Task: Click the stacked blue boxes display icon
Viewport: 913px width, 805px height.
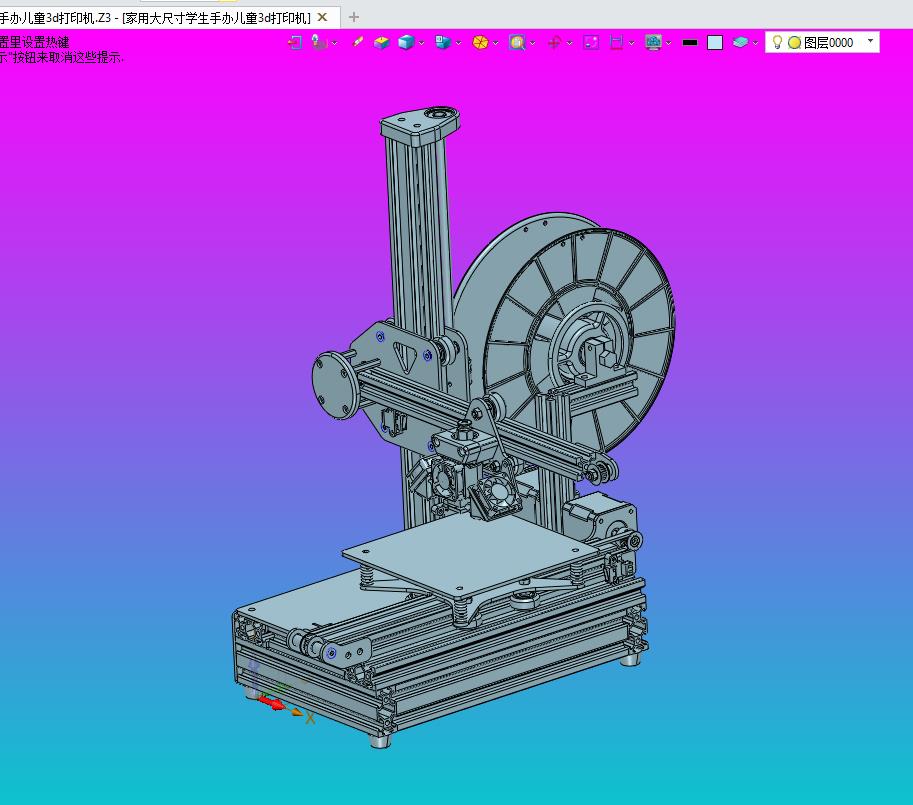Action: (x=443, y=42)
